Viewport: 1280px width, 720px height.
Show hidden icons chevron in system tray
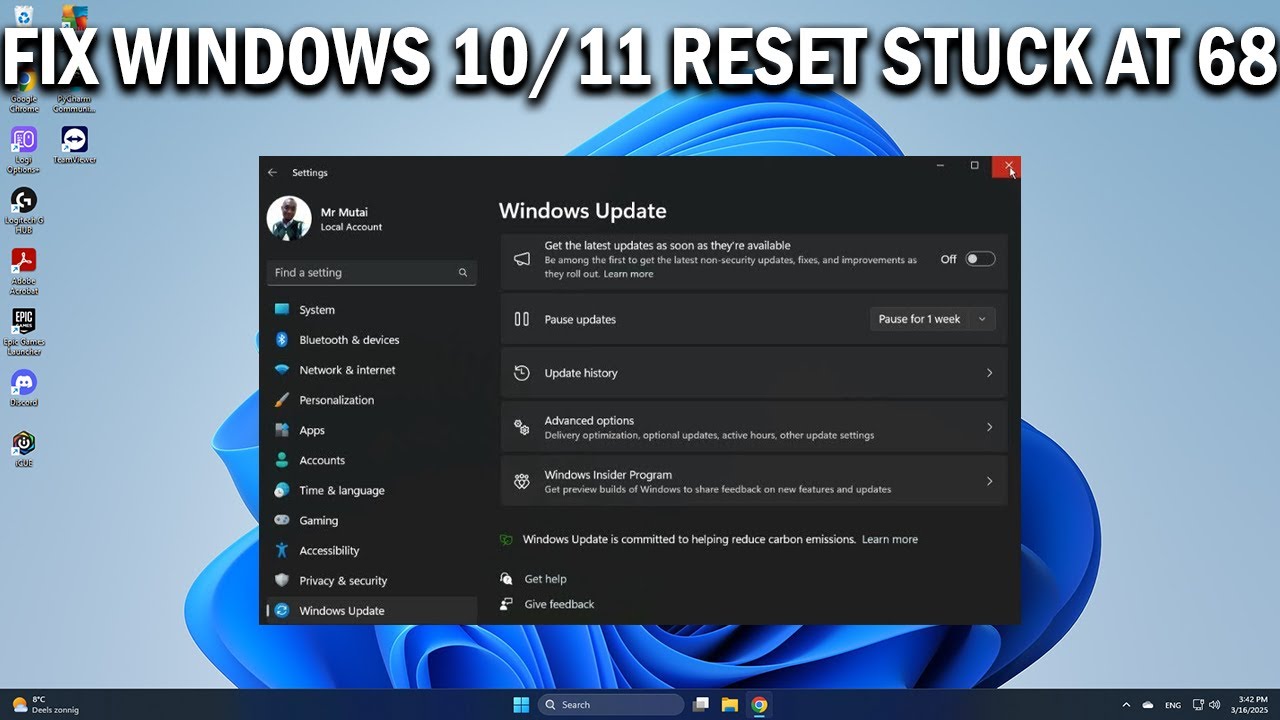coord(1126,705)
